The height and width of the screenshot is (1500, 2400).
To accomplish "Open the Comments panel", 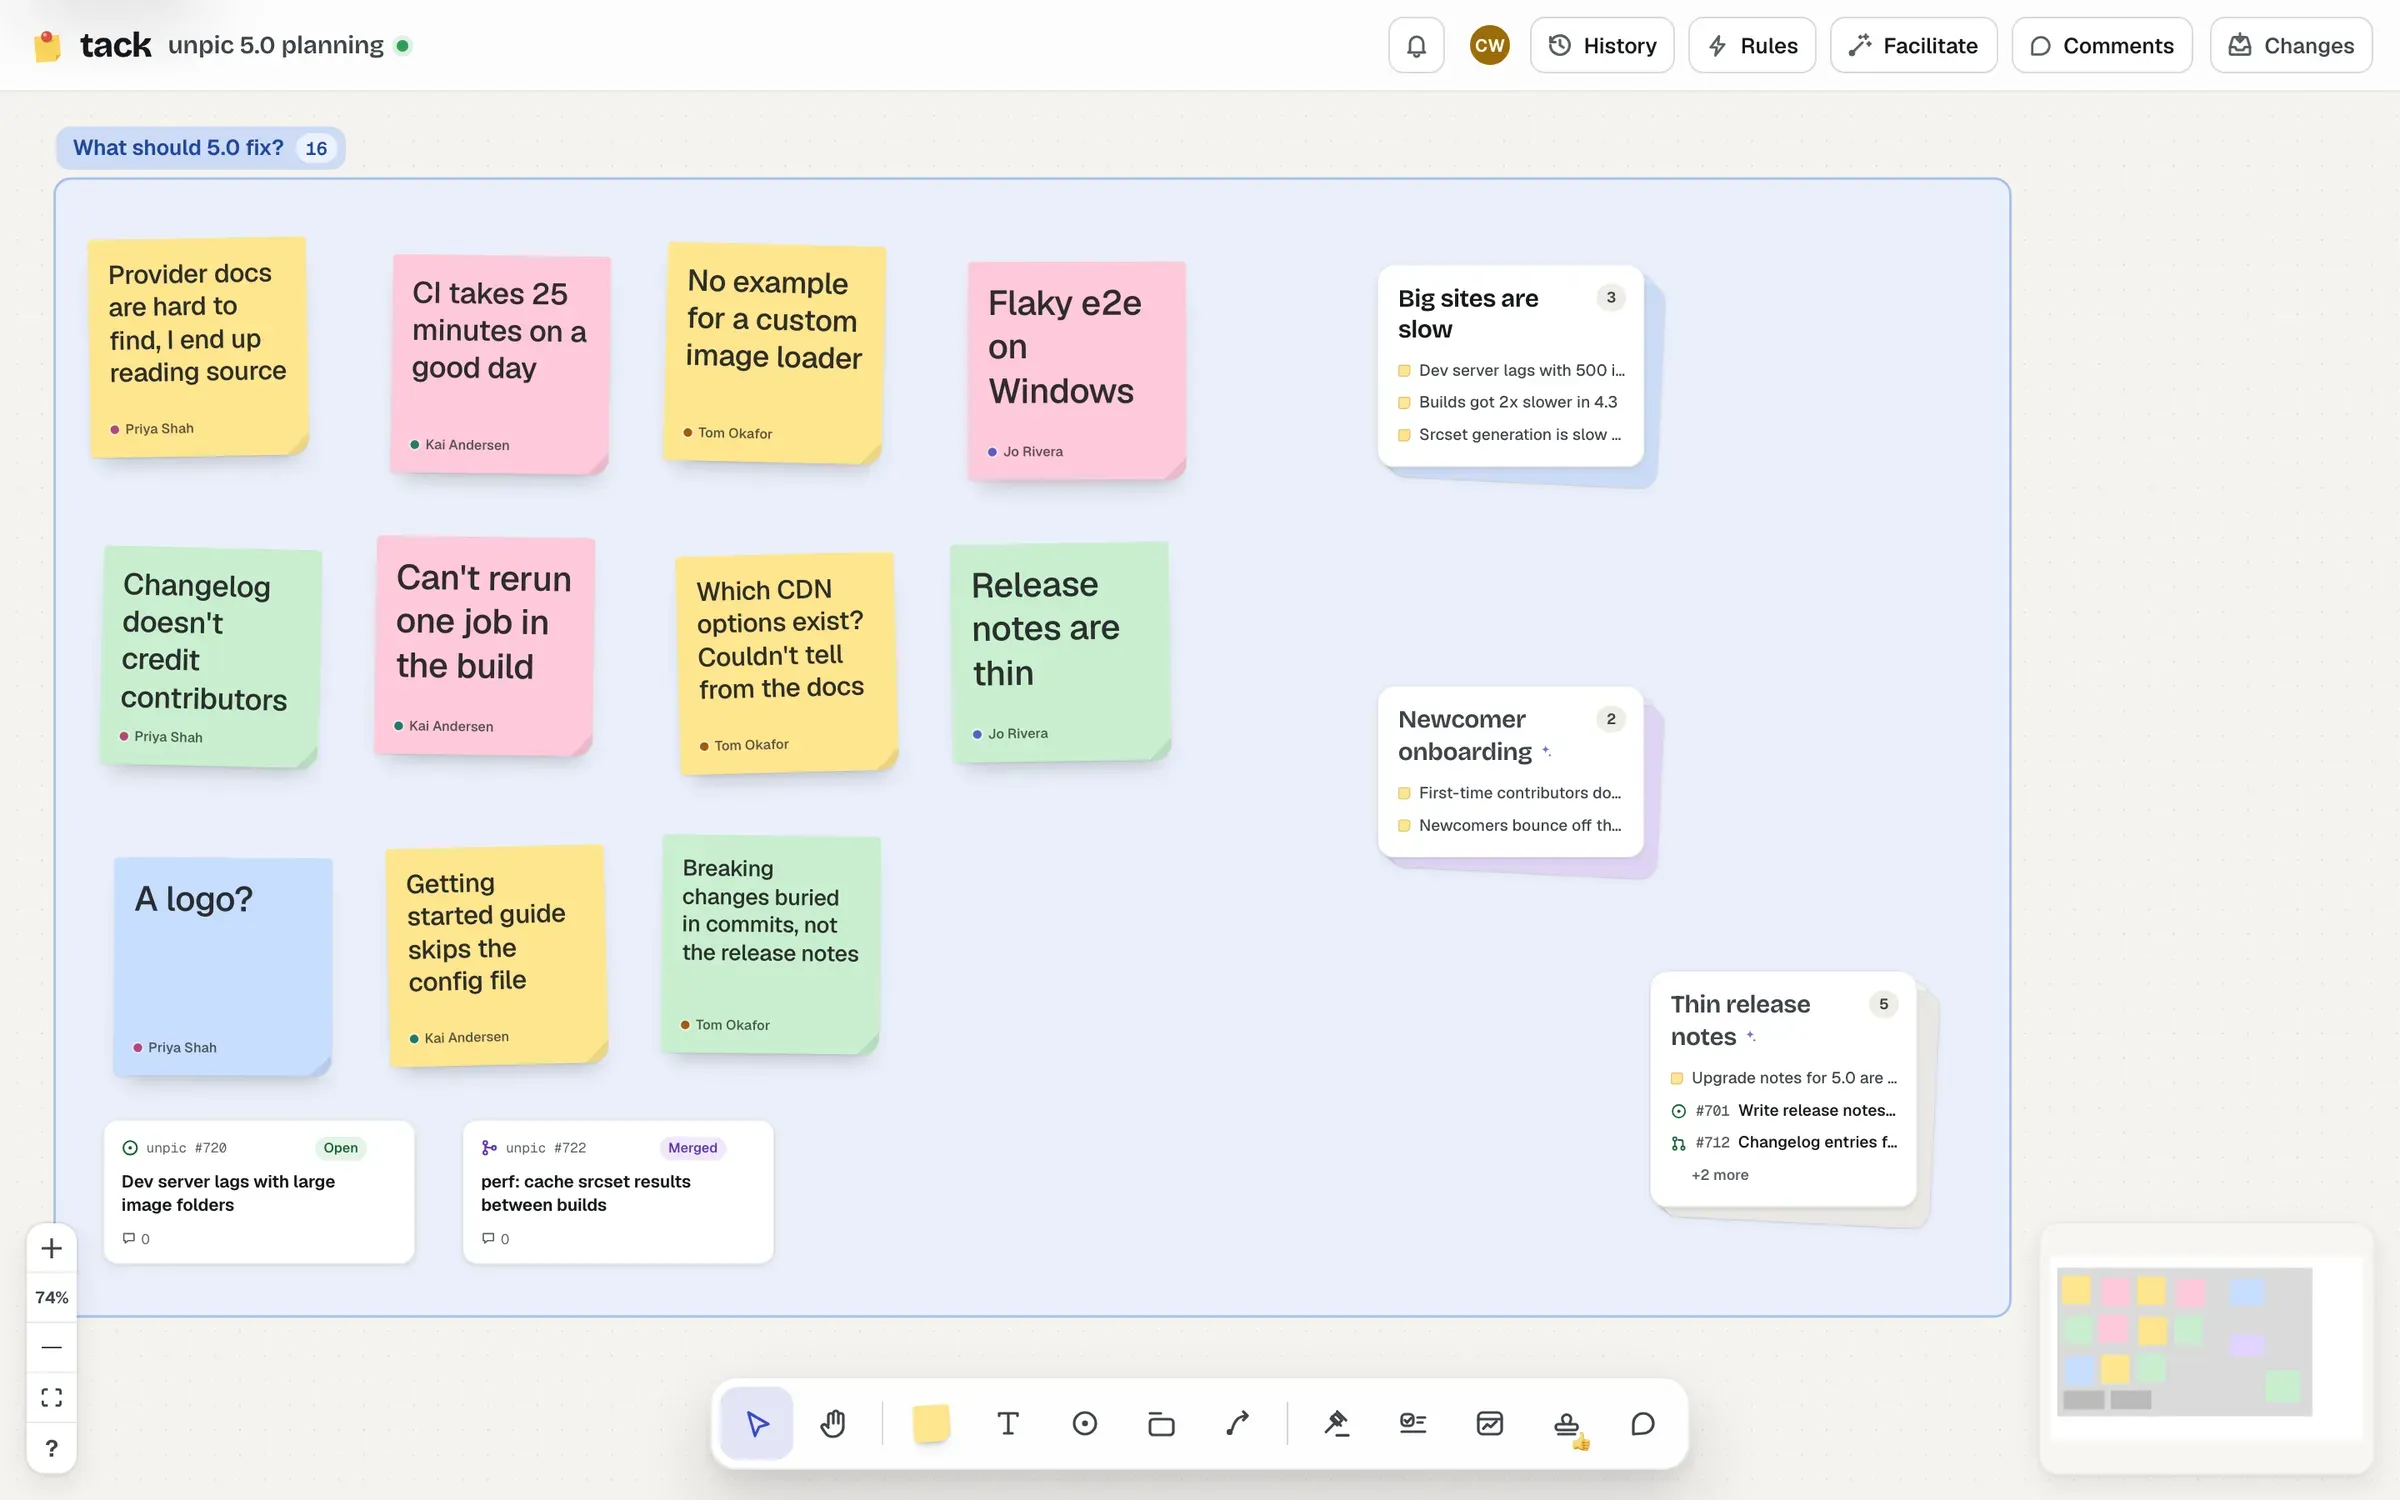I will tap(2102, 45).
